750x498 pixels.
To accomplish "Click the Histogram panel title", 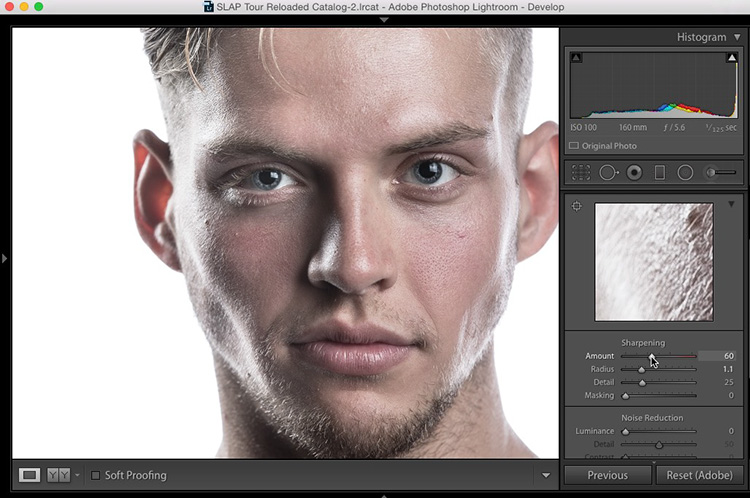I will (701, 37).
